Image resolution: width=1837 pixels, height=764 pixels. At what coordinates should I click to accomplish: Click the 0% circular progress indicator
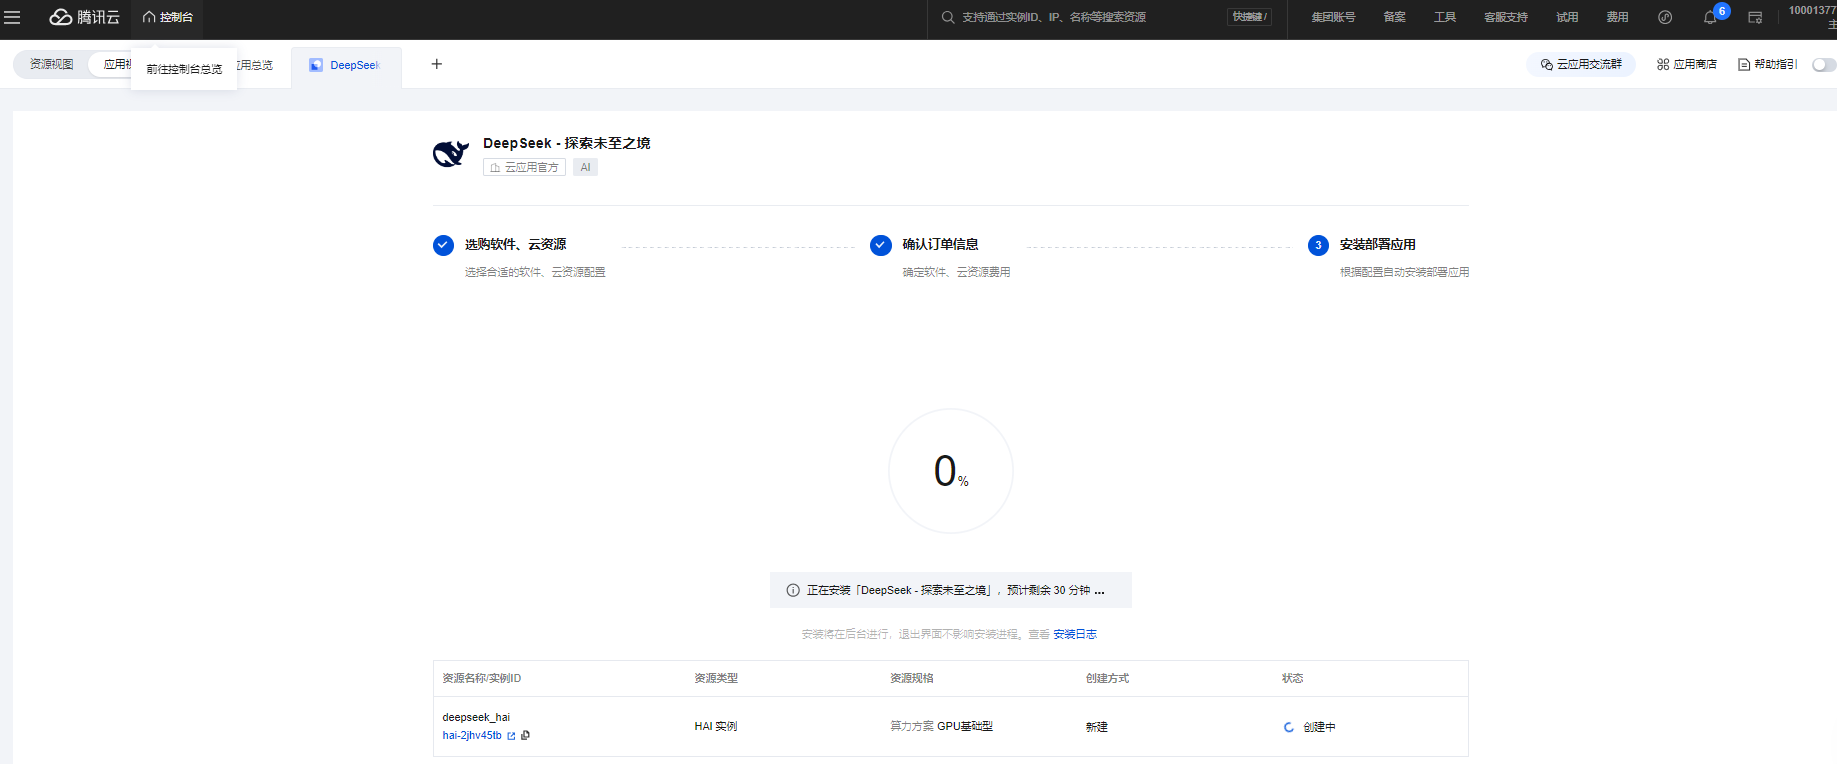click(x=951, y=471)
